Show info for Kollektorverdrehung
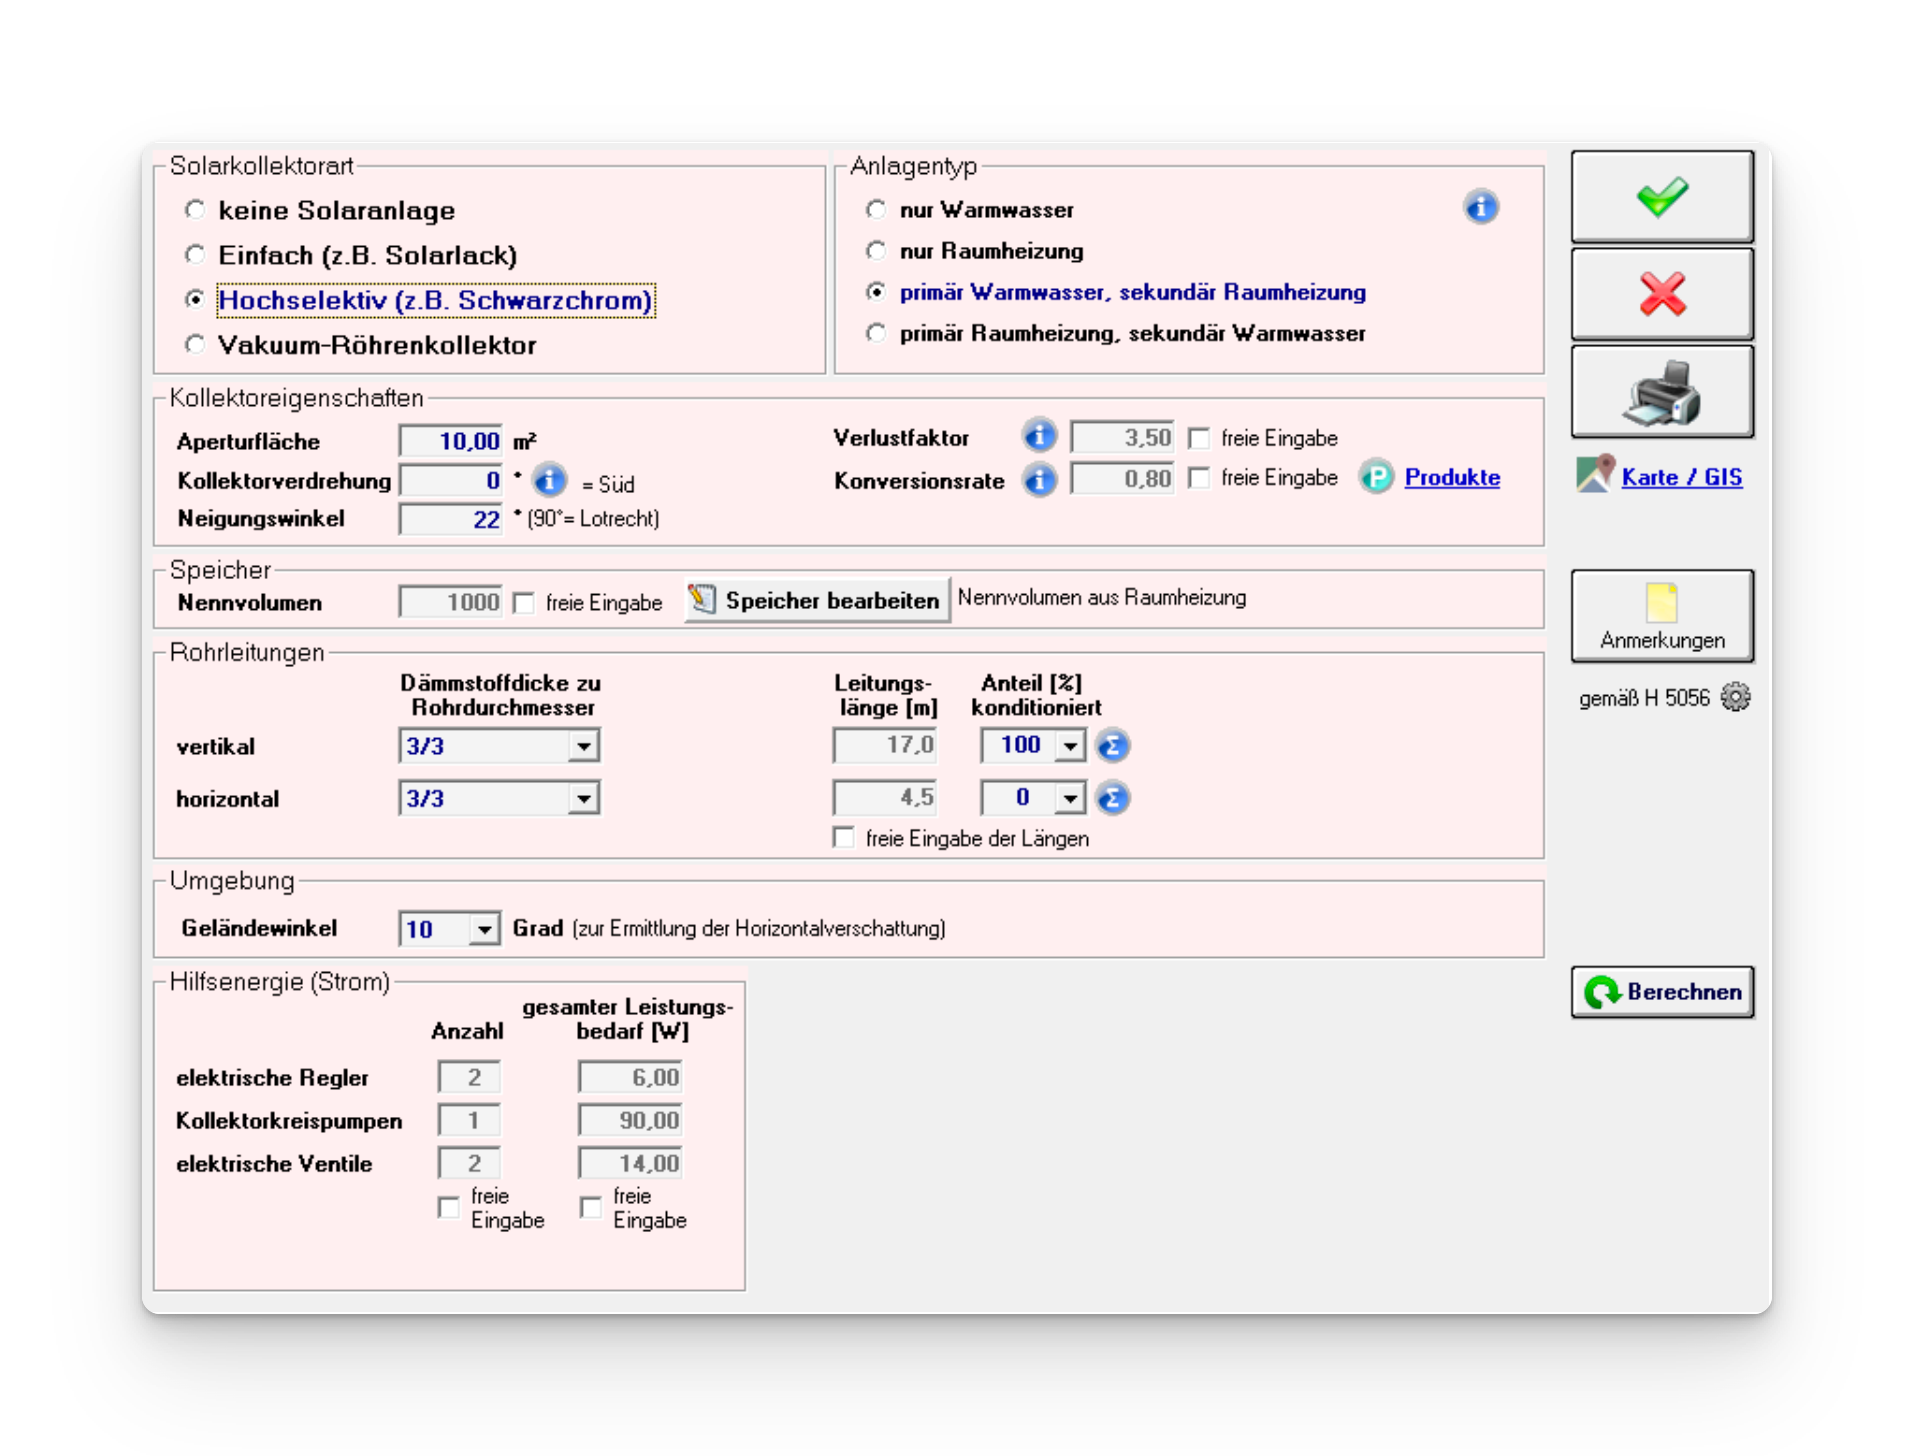The image size is (1914, 1456). coord(549,481)
